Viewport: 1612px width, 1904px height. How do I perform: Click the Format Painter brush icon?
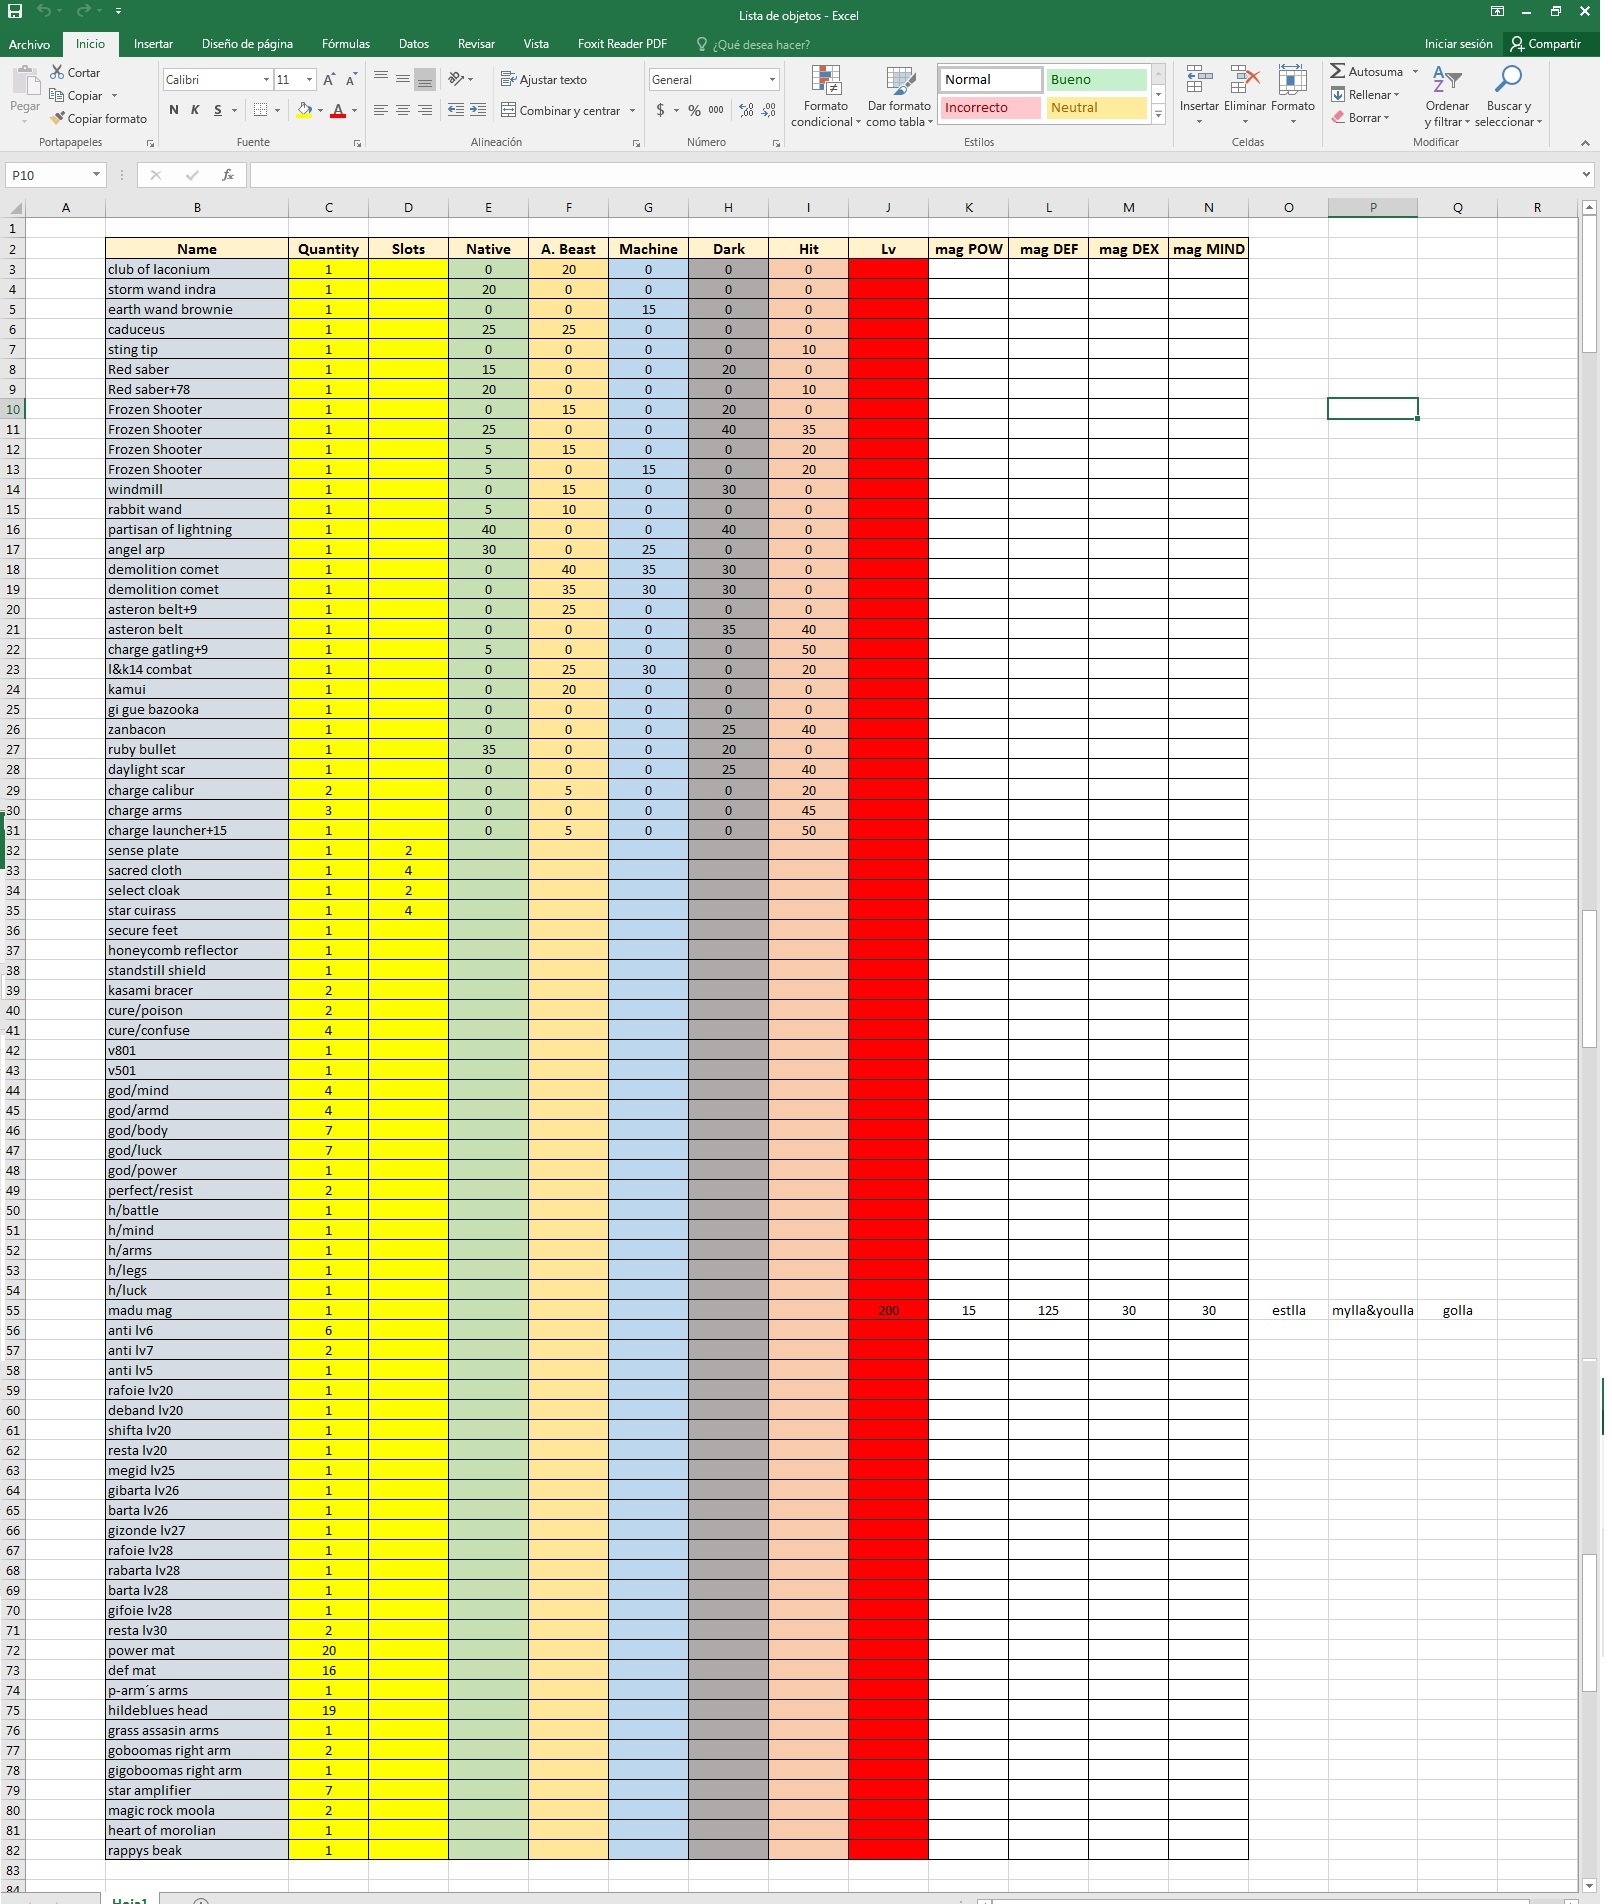tap(58, 118)
